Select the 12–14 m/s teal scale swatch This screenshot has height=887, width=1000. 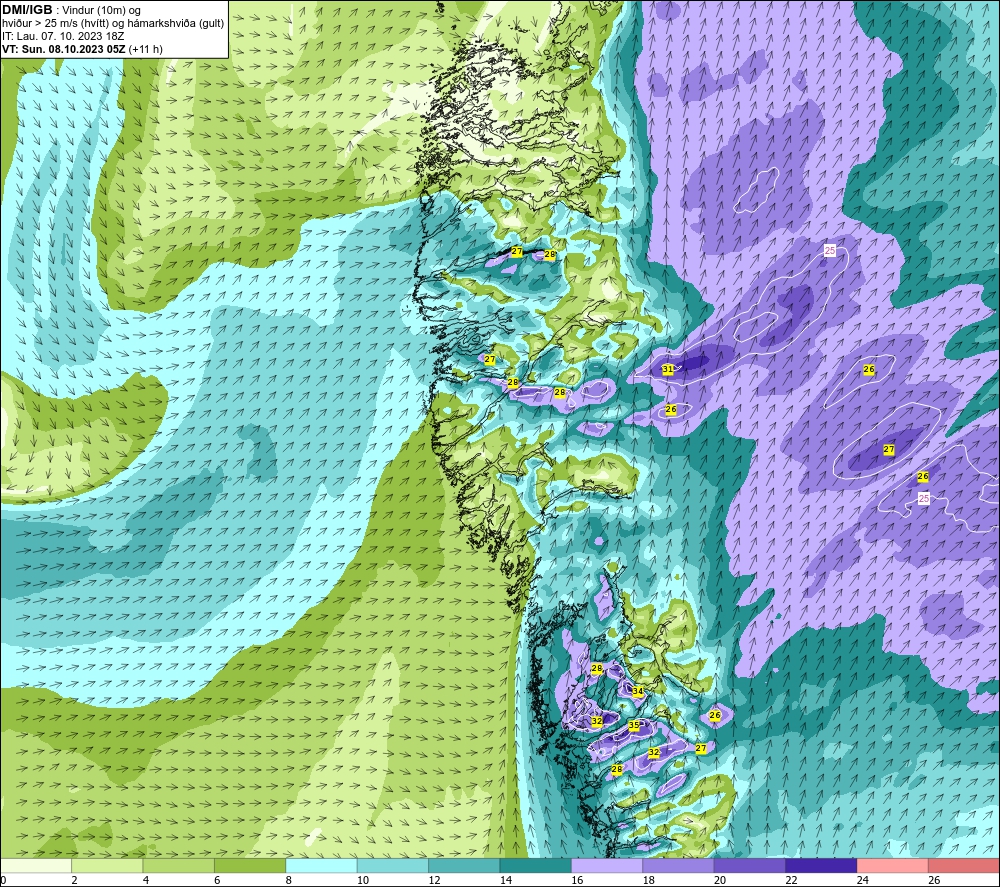464,866
